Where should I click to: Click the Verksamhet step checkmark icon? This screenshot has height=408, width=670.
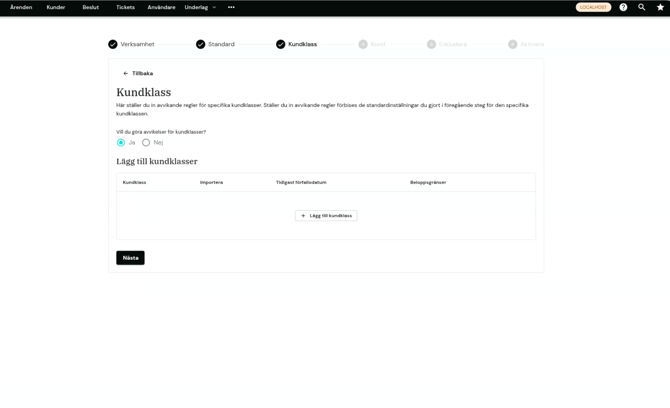pyautogui.click(x=113, y=44)
